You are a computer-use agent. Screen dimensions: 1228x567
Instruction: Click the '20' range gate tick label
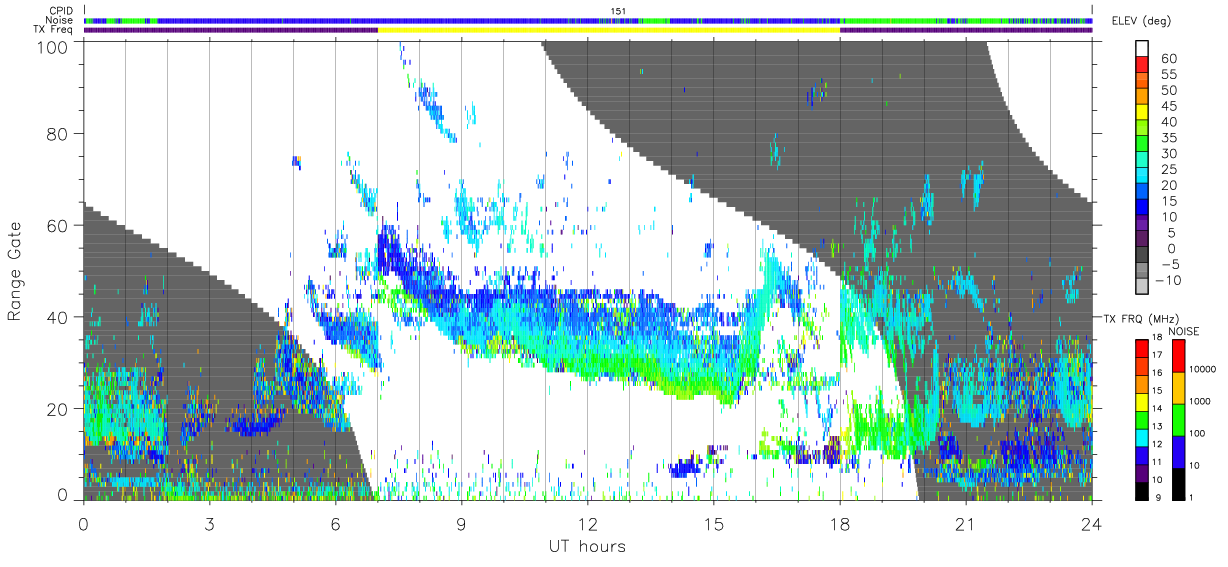pyautogui.click(x=57, y=409)
